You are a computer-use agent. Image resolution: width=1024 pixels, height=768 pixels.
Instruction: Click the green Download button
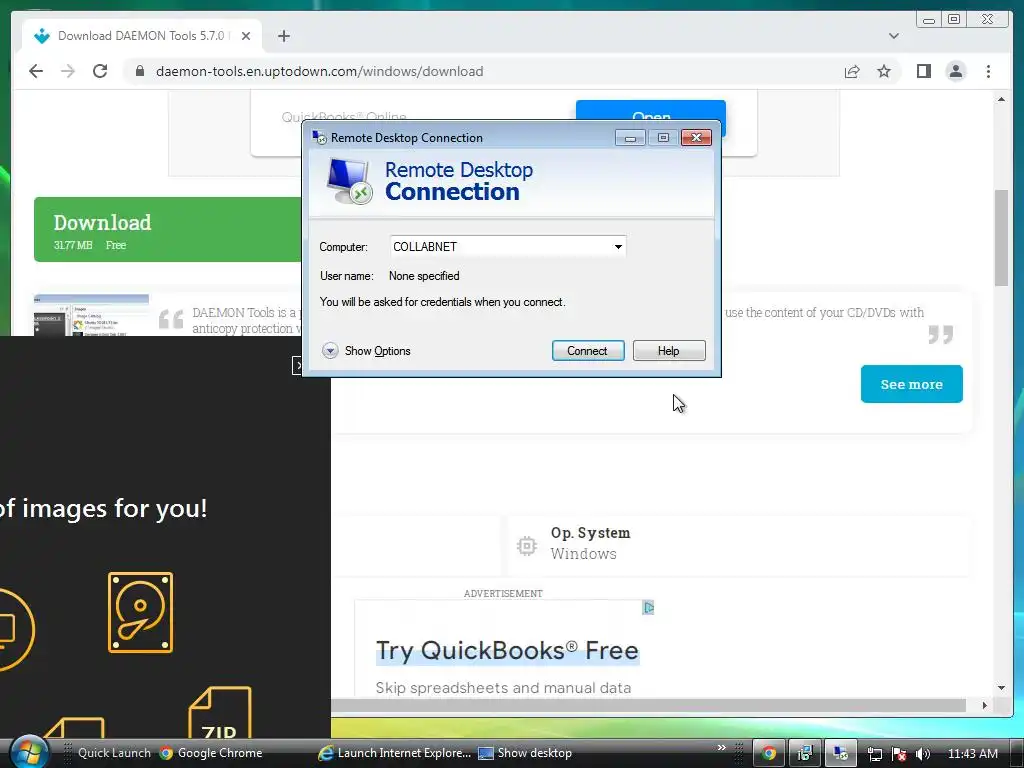(168, 229)
